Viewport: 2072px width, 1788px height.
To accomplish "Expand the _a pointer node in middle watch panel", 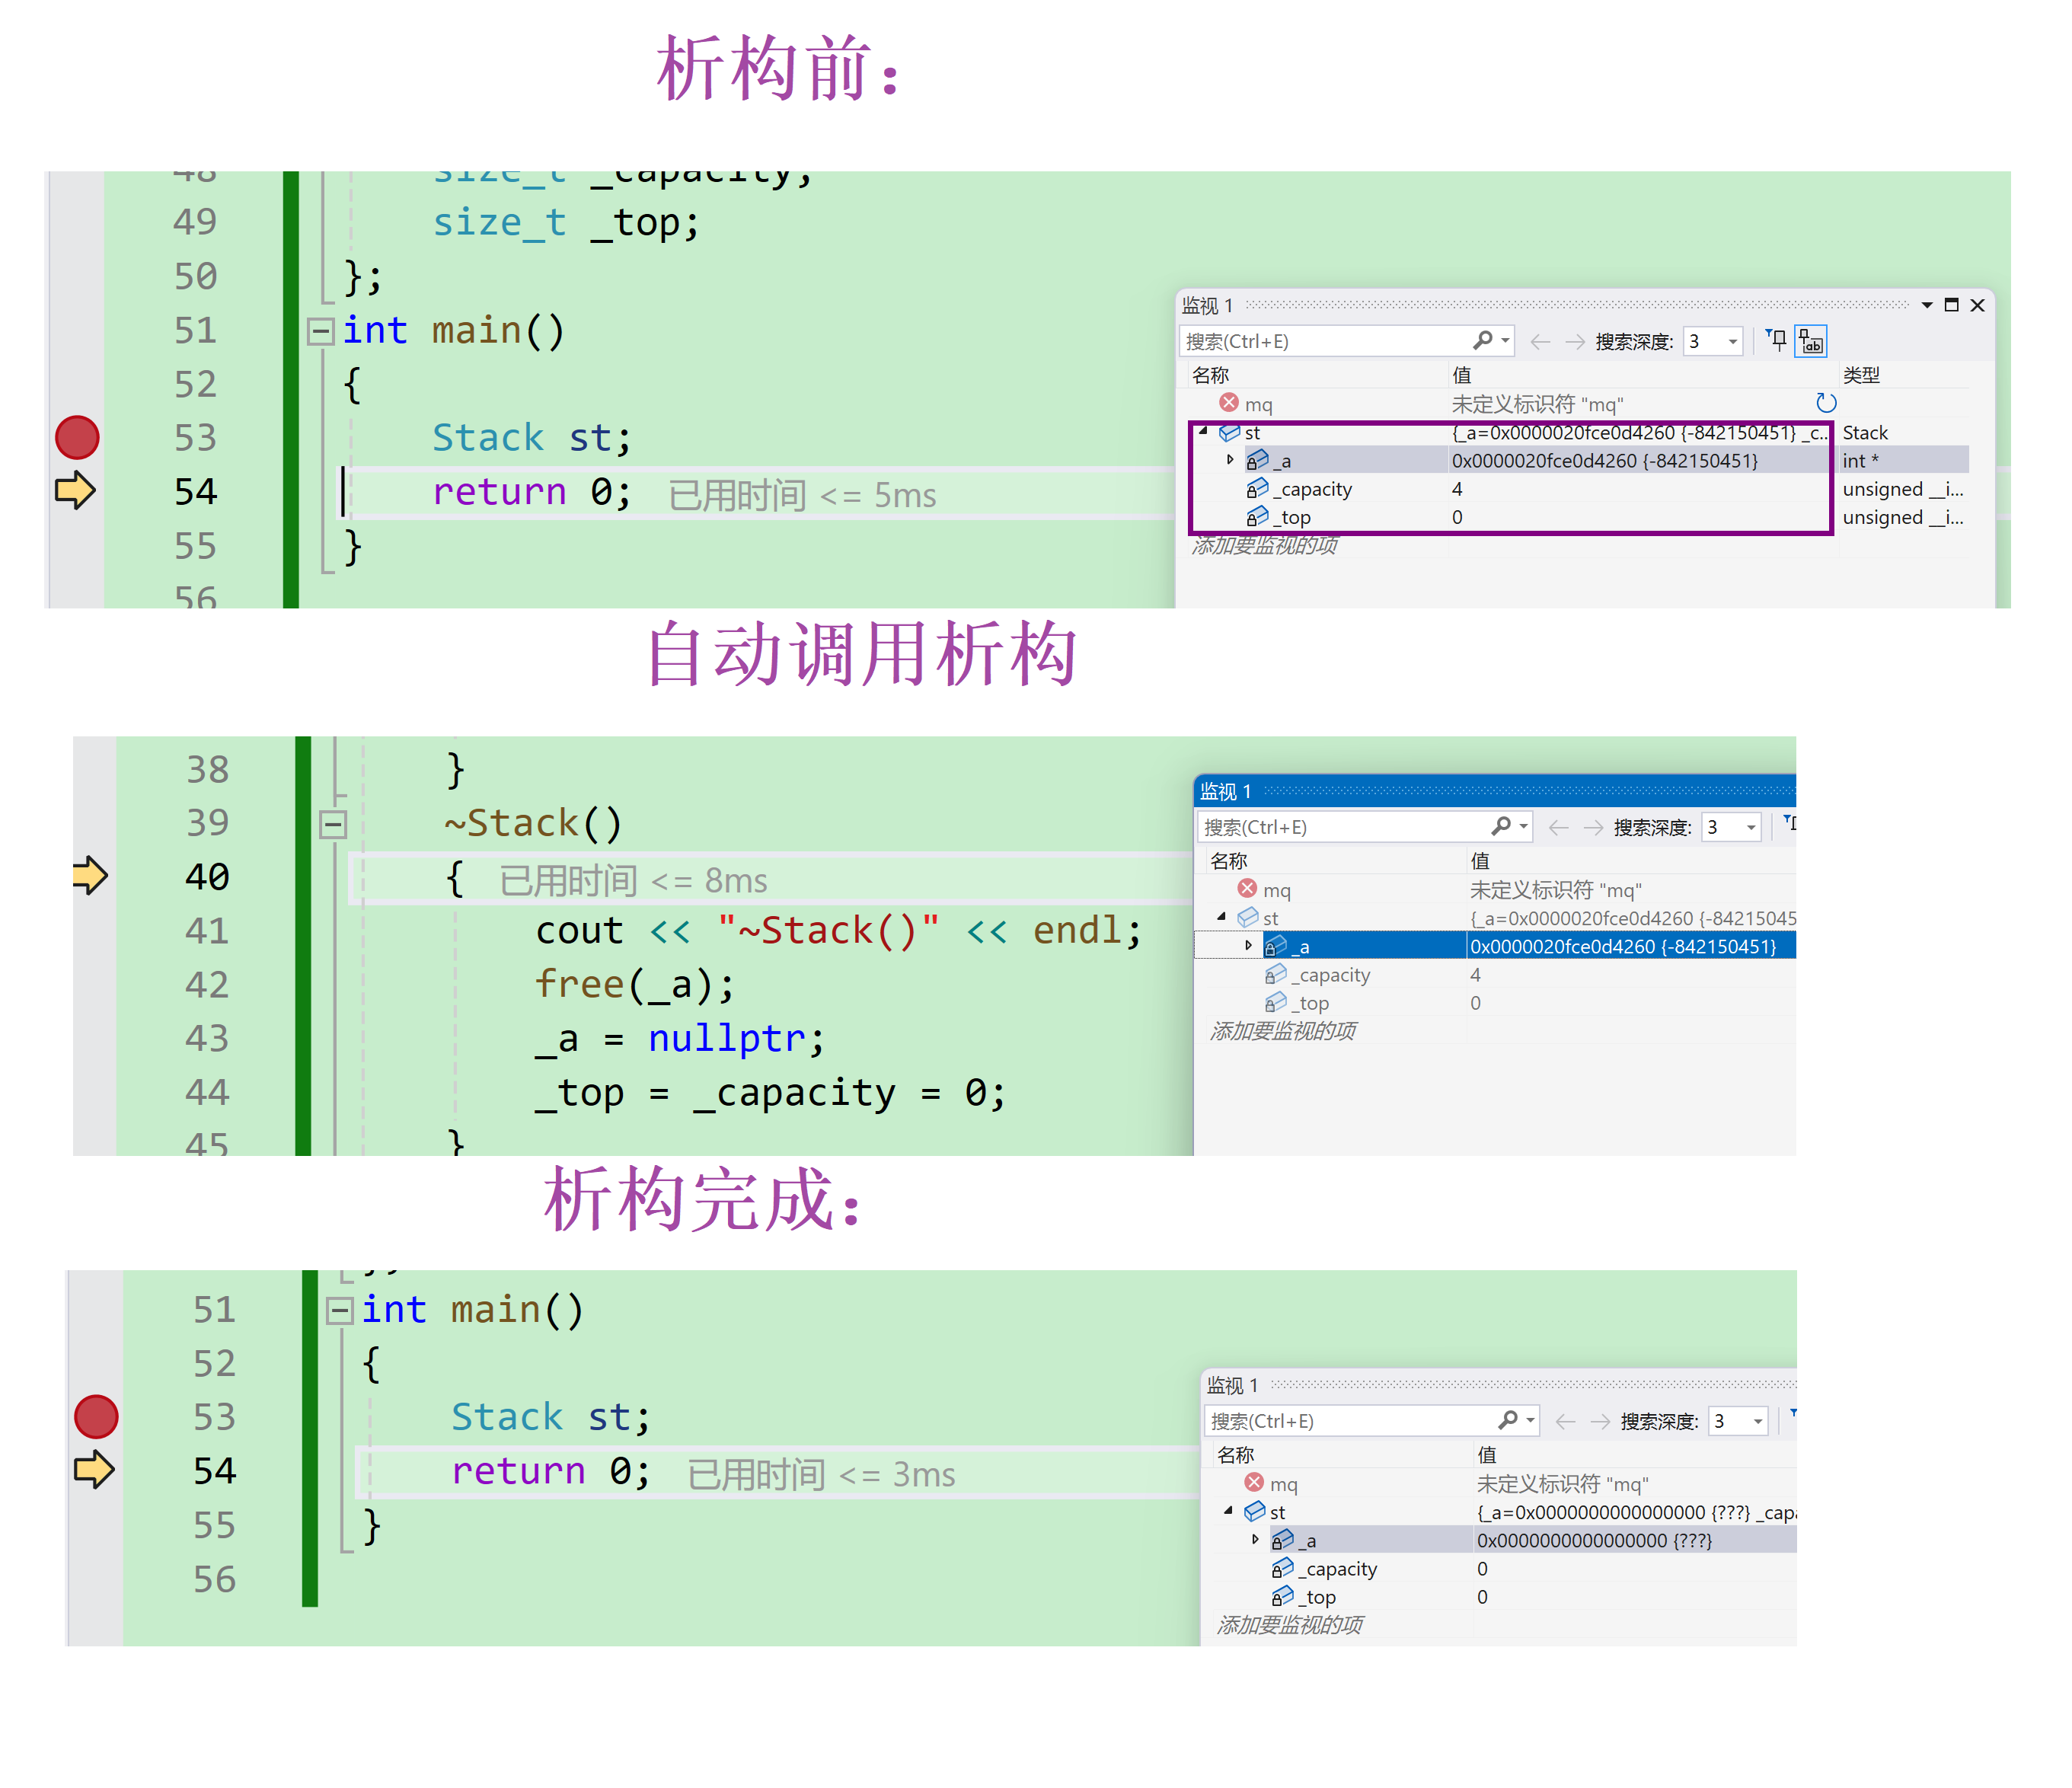I will coord(1248,945).
